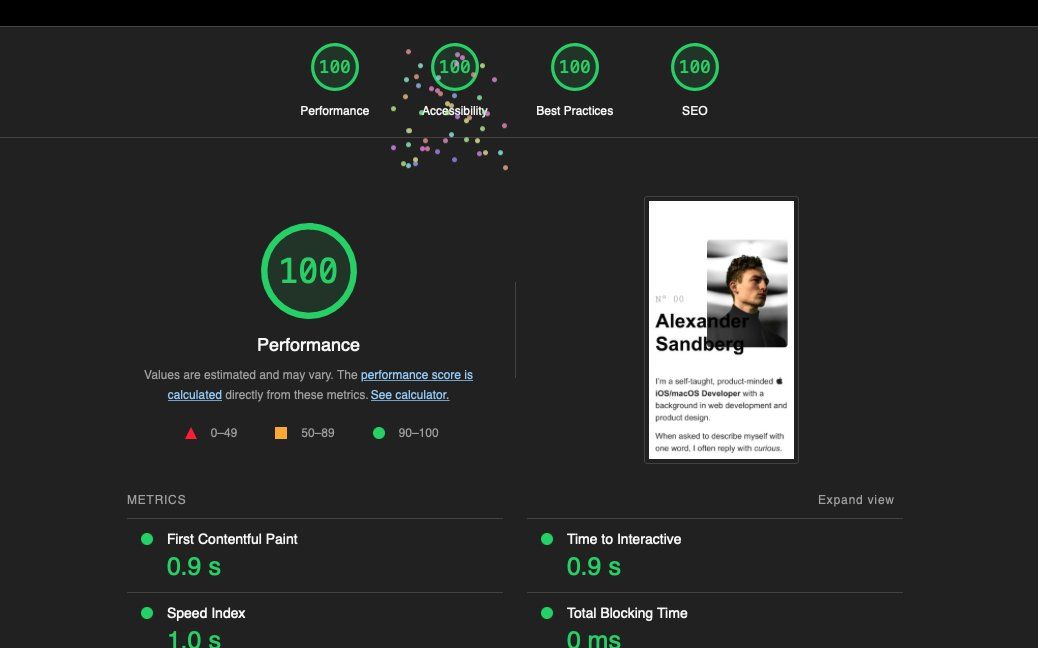Click the Best Practices score gauge
Screen dimensions: 1038x648
[574, 67]
